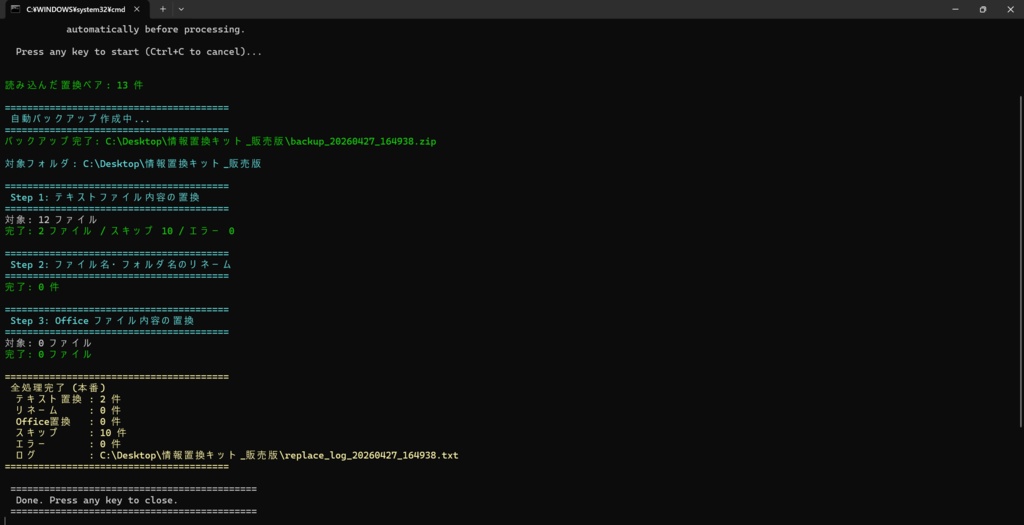1024x525 pixels.
Task: Click the replace_log_20260427_164938.txt log path
Action: [x=370, y=456]
